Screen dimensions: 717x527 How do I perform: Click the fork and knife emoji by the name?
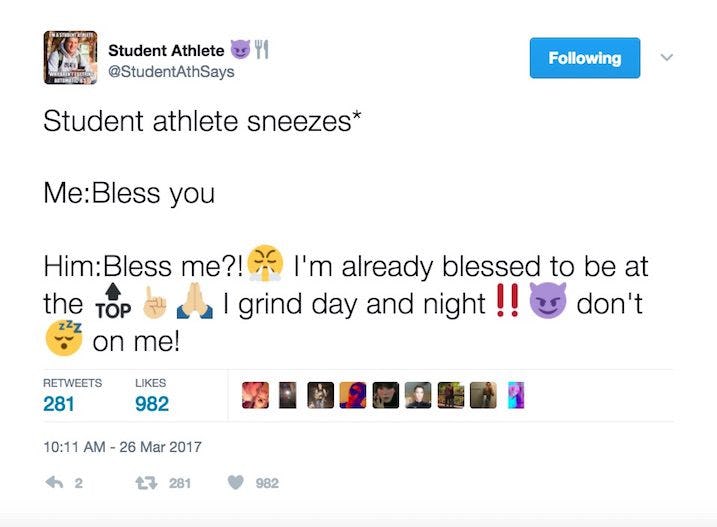pyautogui.click(x=264, y=48)
